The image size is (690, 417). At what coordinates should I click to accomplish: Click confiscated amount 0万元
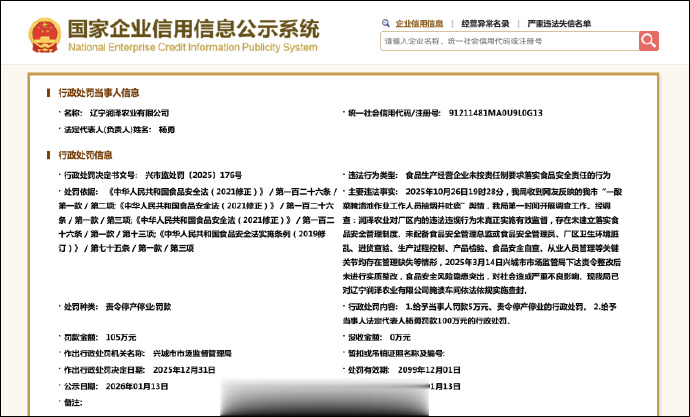click(x=400, y=337)
